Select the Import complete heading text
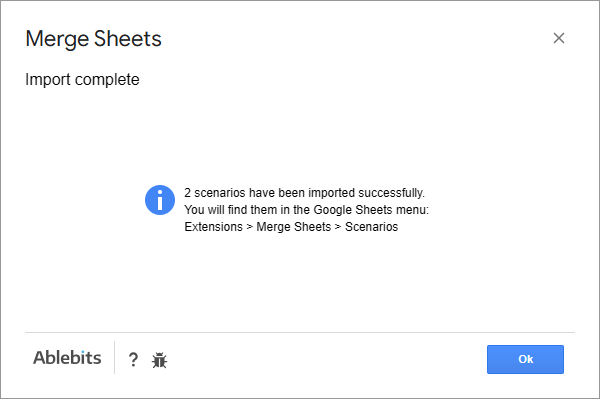Viewport: 600px width, 399px height. point(82,80)
